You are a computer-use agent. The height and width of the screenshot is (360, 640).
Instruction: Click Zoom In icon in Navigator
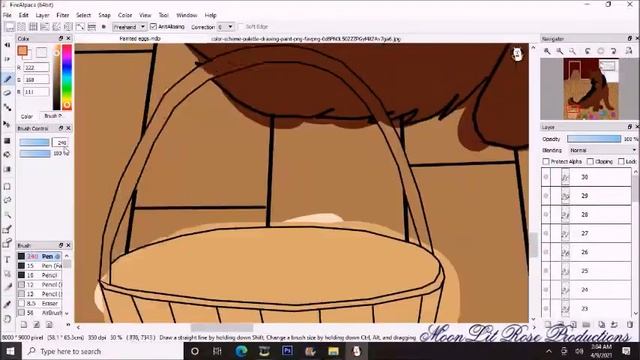tap(547, 51)
